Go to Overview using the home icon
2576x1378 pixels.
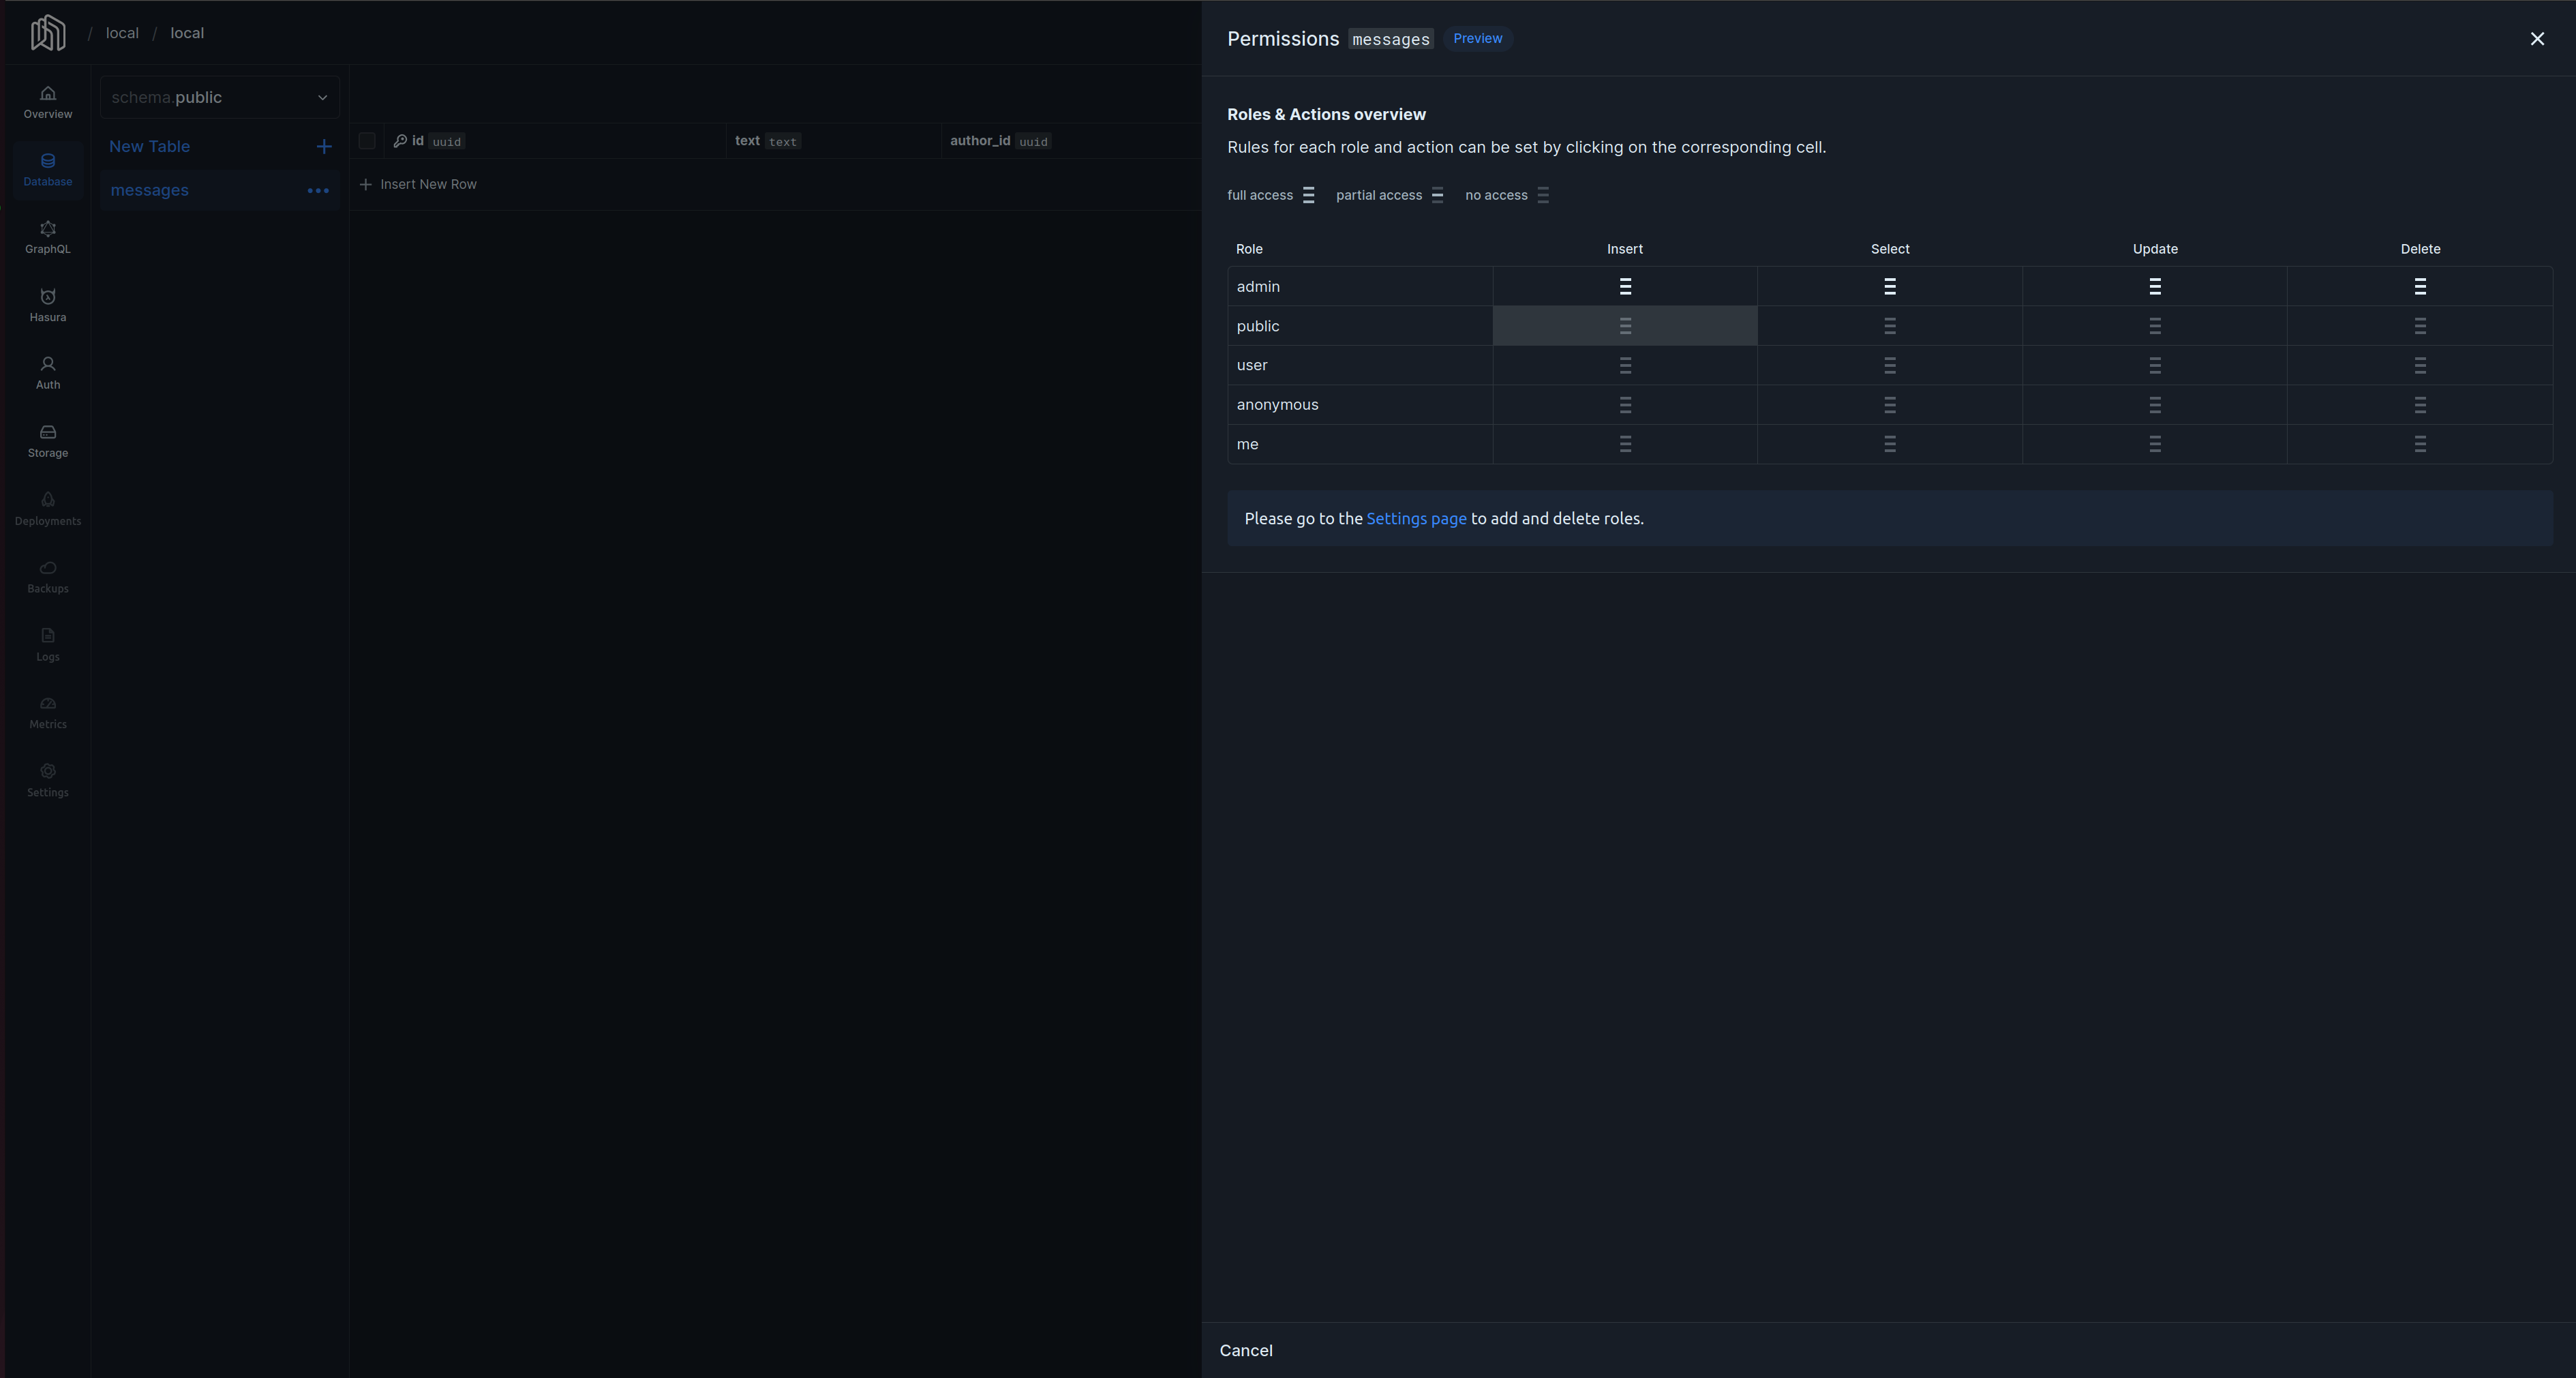[x=47, y=102]
